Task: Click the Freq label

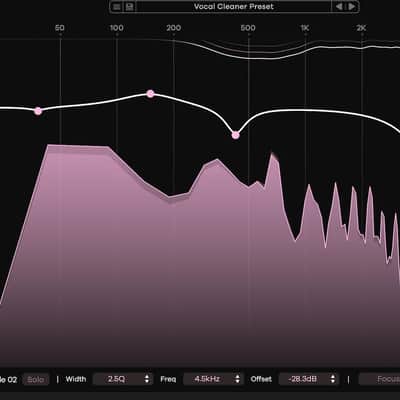Action: pyautogui.click(x=168, y=379)
